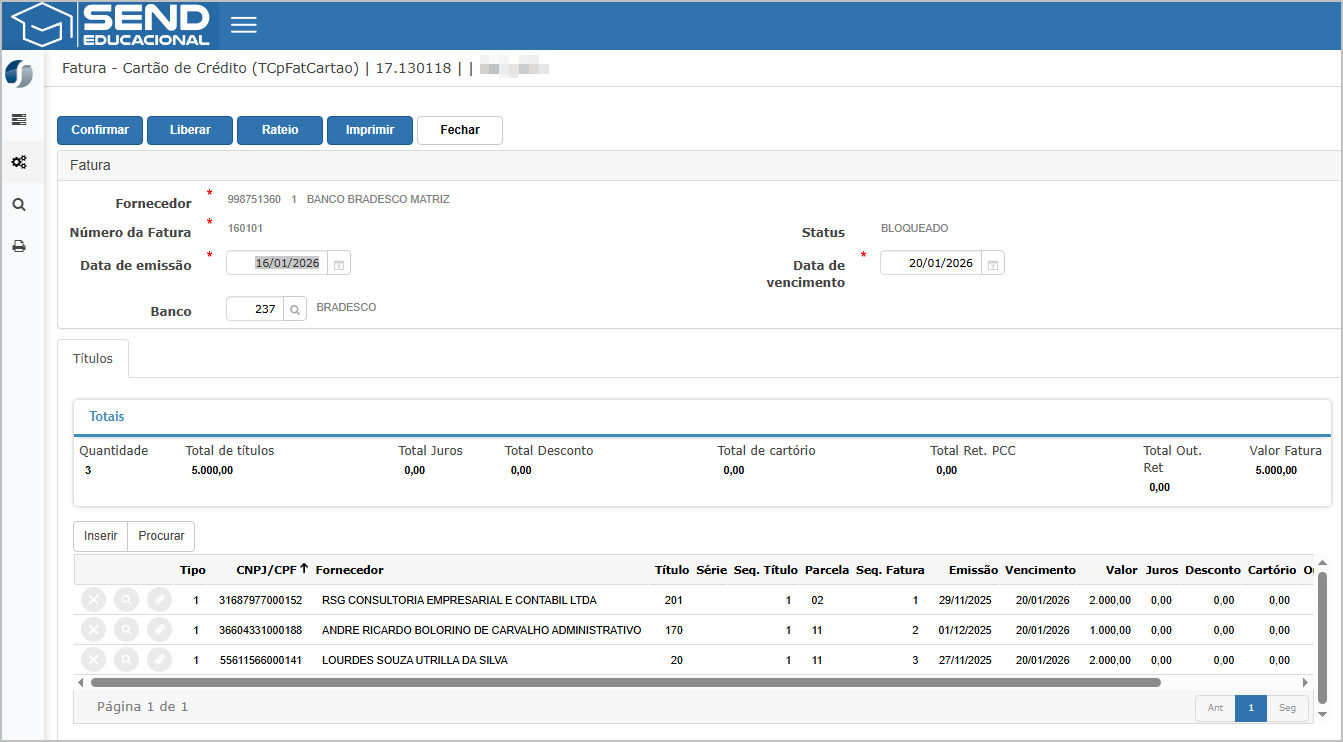Open calendar for Data de vencimento

point(993,264)
